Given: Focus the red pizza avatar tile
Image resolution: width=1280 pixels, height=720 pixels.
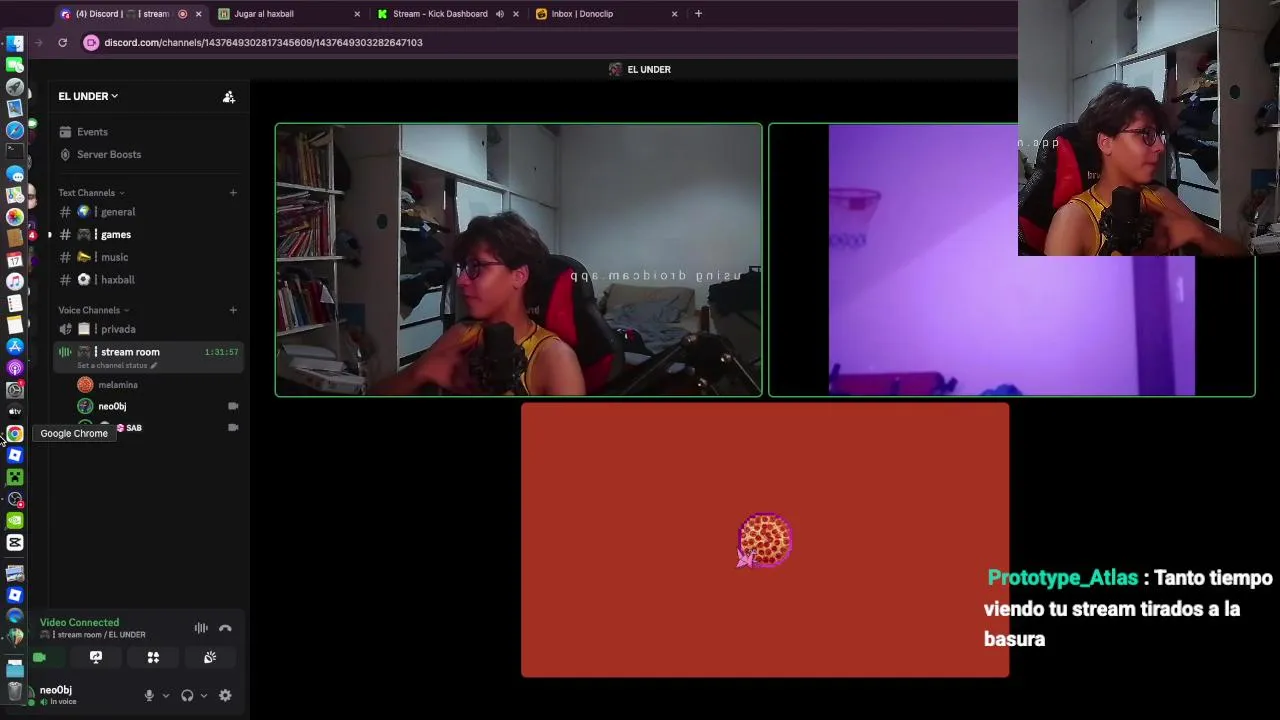Looking at the screenshot, I should (765, 540).
